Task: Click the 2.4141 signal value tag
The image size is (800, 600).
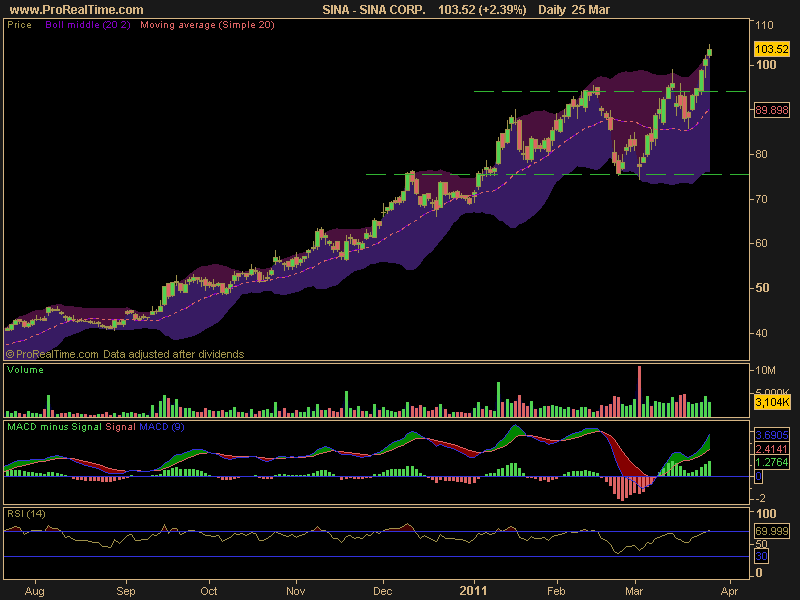Action: (771, 449)
